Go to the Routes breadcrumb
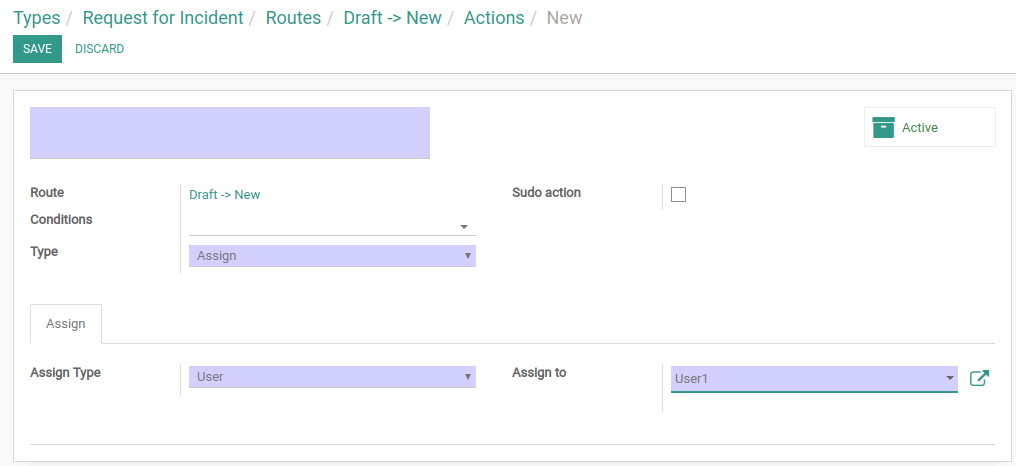This screenshot has height=466, width=1016. [x=294, y=18]
